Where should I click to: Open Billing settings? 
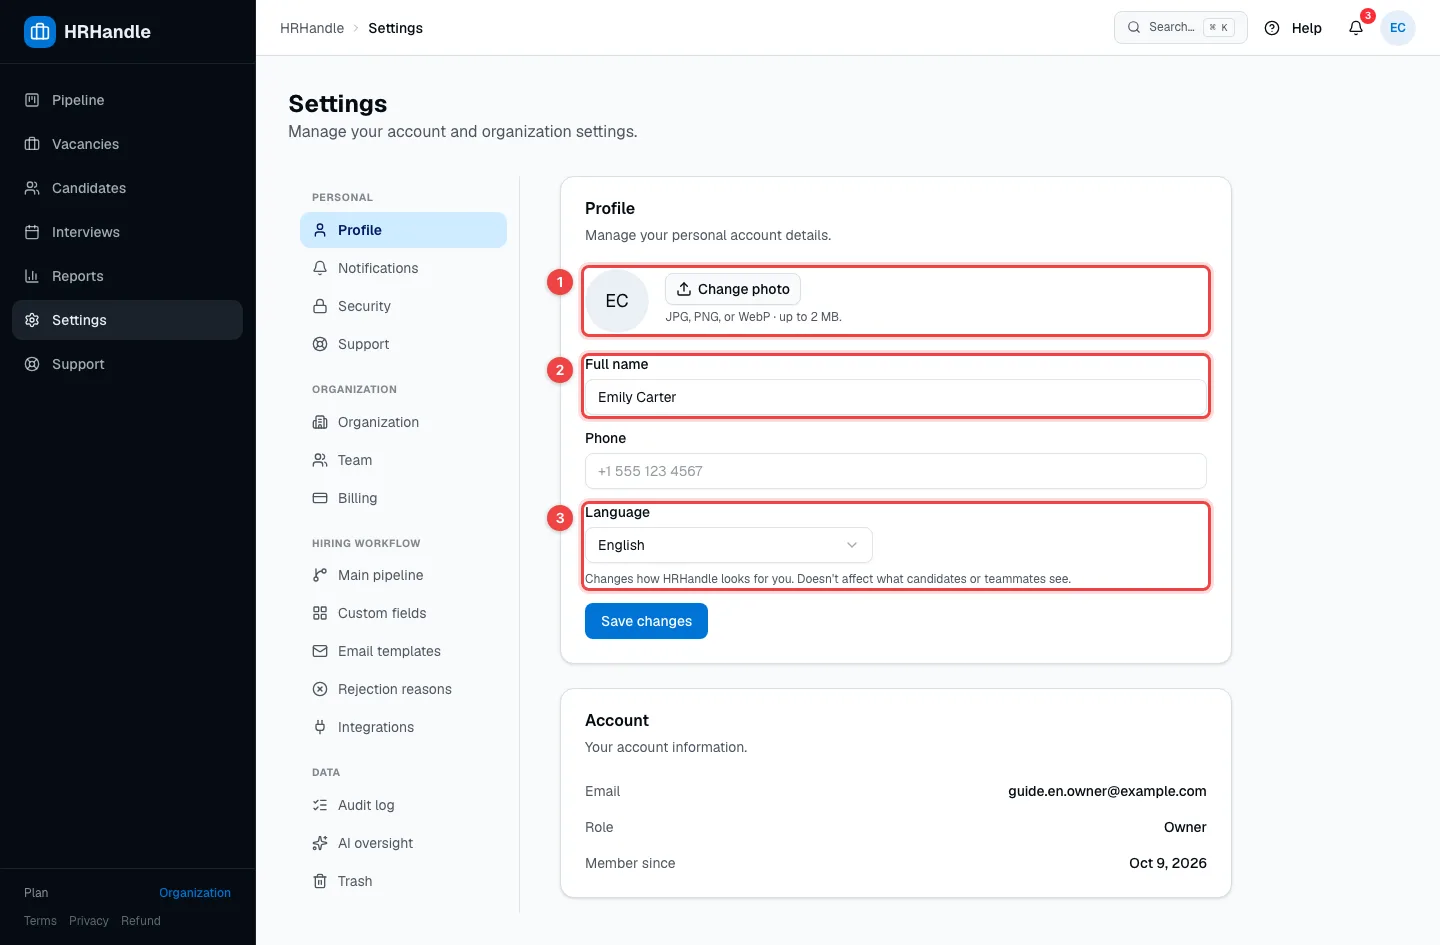click(403, 498)
